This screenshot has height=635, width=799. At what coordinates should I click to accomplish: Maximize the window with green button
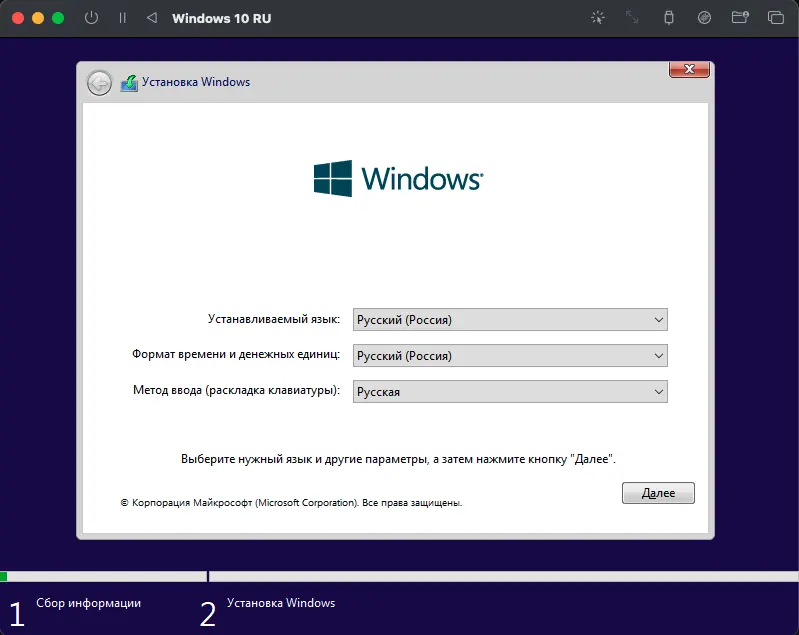click(x=58, y=18)
